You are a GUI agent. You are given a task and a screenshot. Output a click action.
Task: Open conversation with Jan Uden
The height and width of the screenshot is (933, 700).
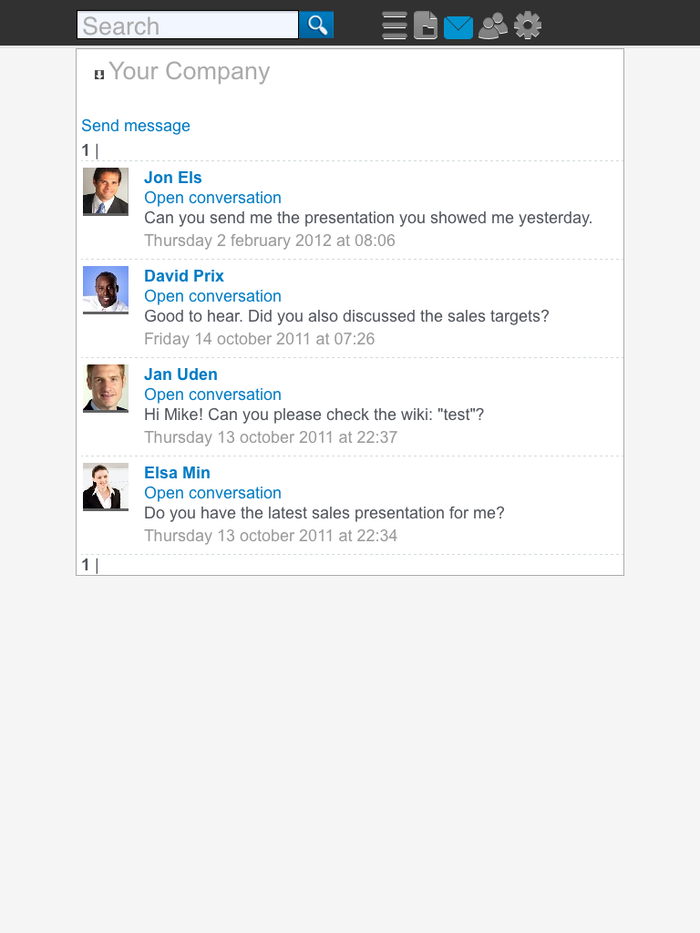click(x=213, y=394)
